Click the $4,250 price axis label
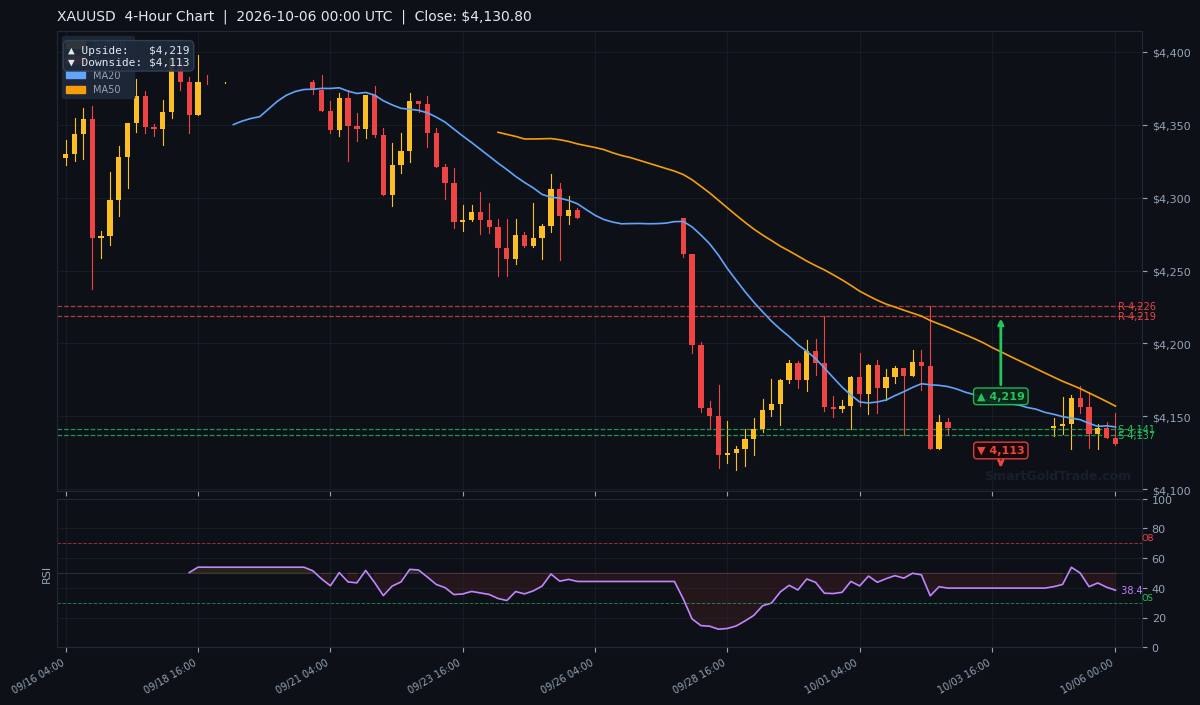This screenshot has height=705, width=1200. click(x=1172, y=272)
